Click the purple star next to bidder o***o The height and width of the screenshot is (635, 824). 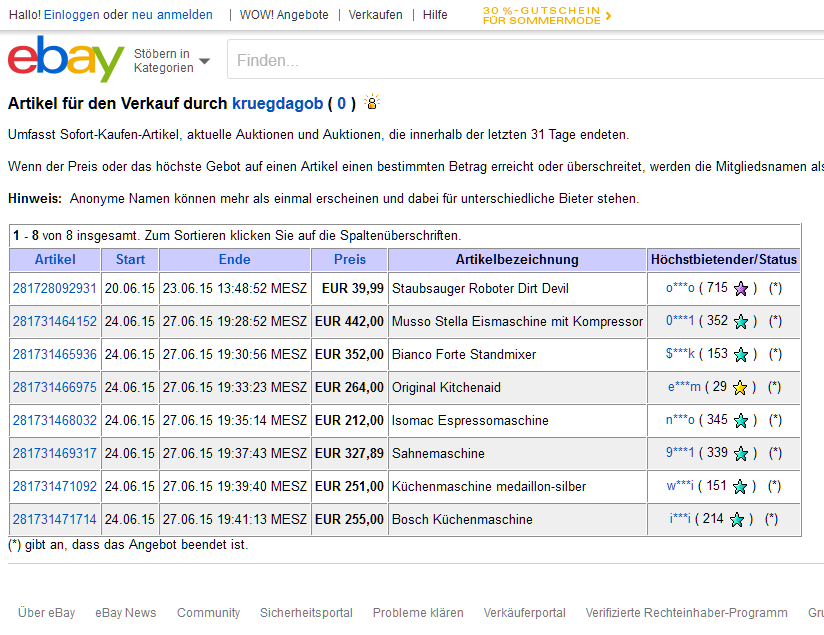(x=741, y=289)
